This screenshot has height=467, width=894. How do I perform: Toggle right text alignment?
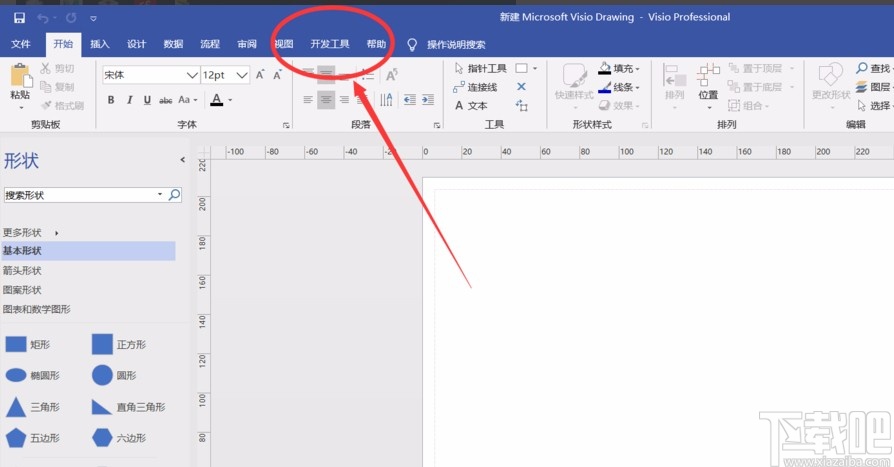344,100
